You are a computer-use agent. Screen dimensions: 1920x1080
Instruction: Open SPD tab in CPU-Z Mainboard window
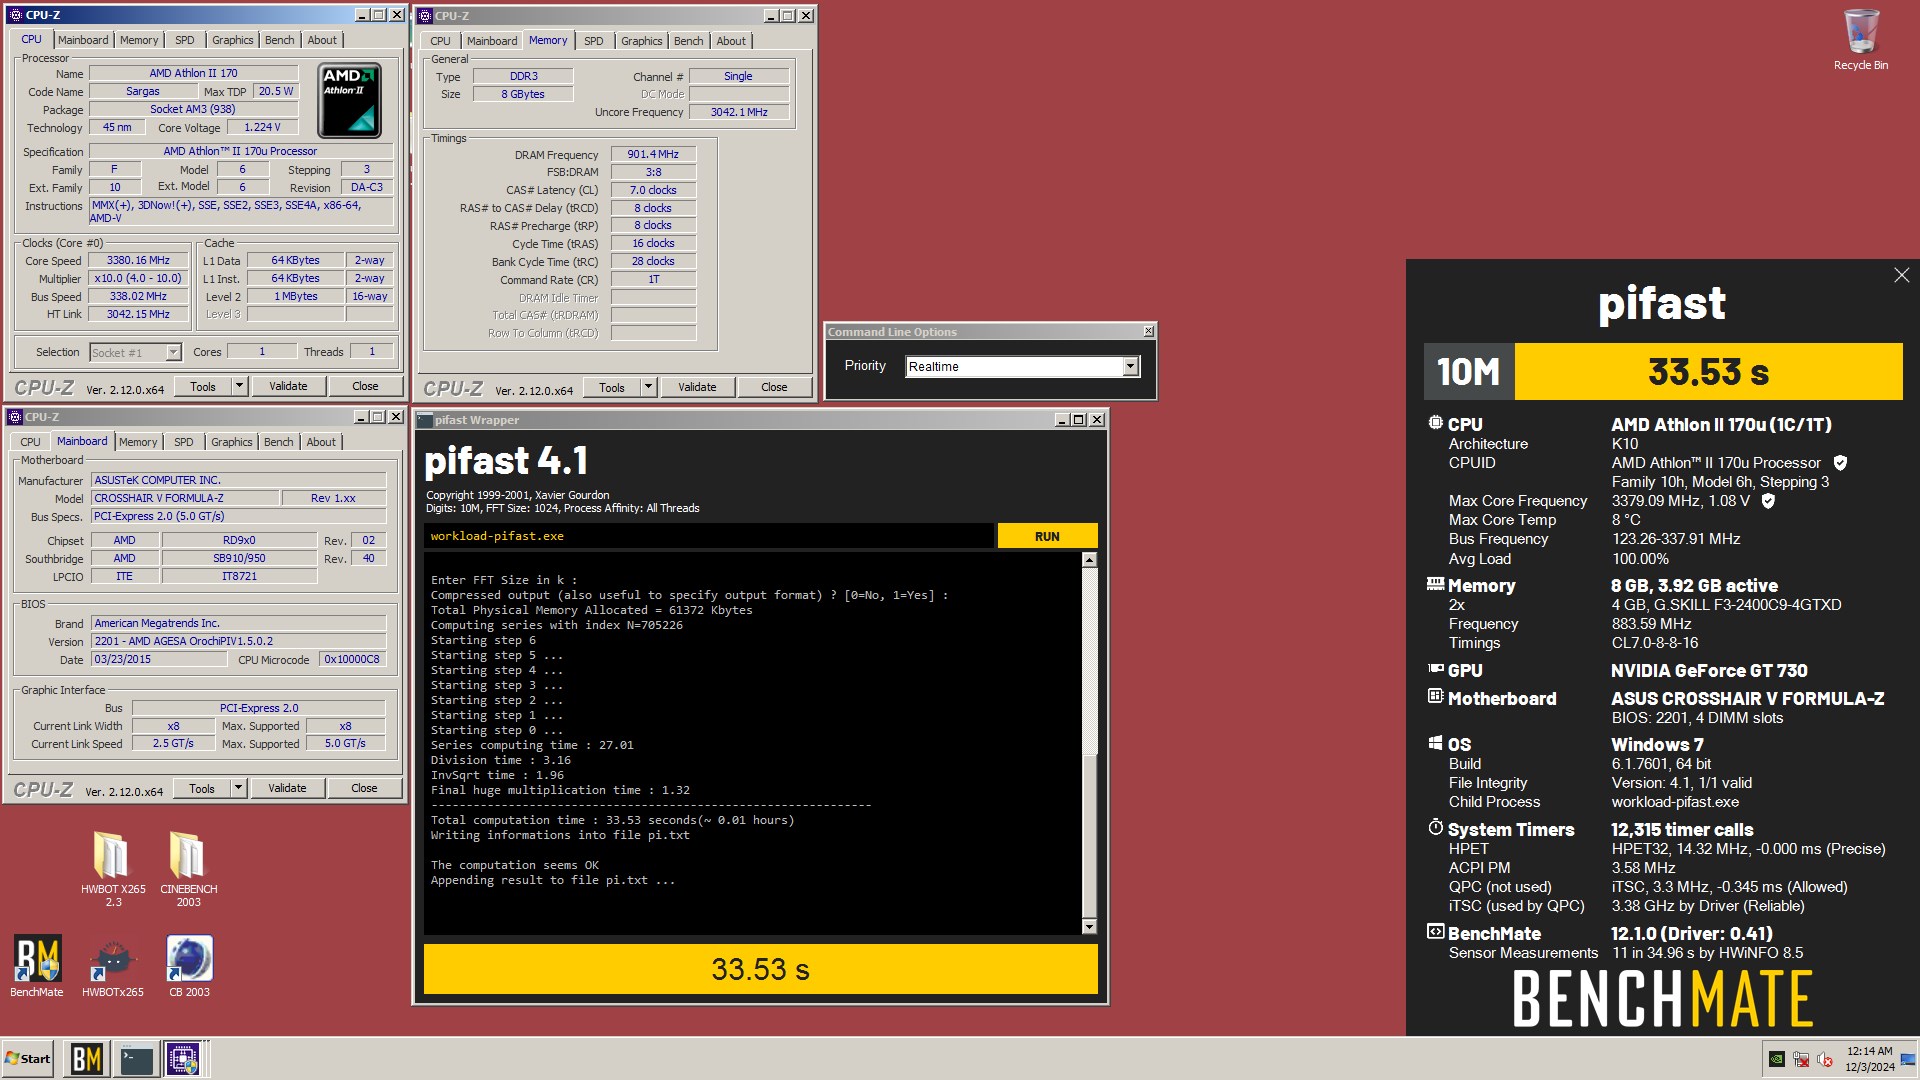(x=184, y=442)
